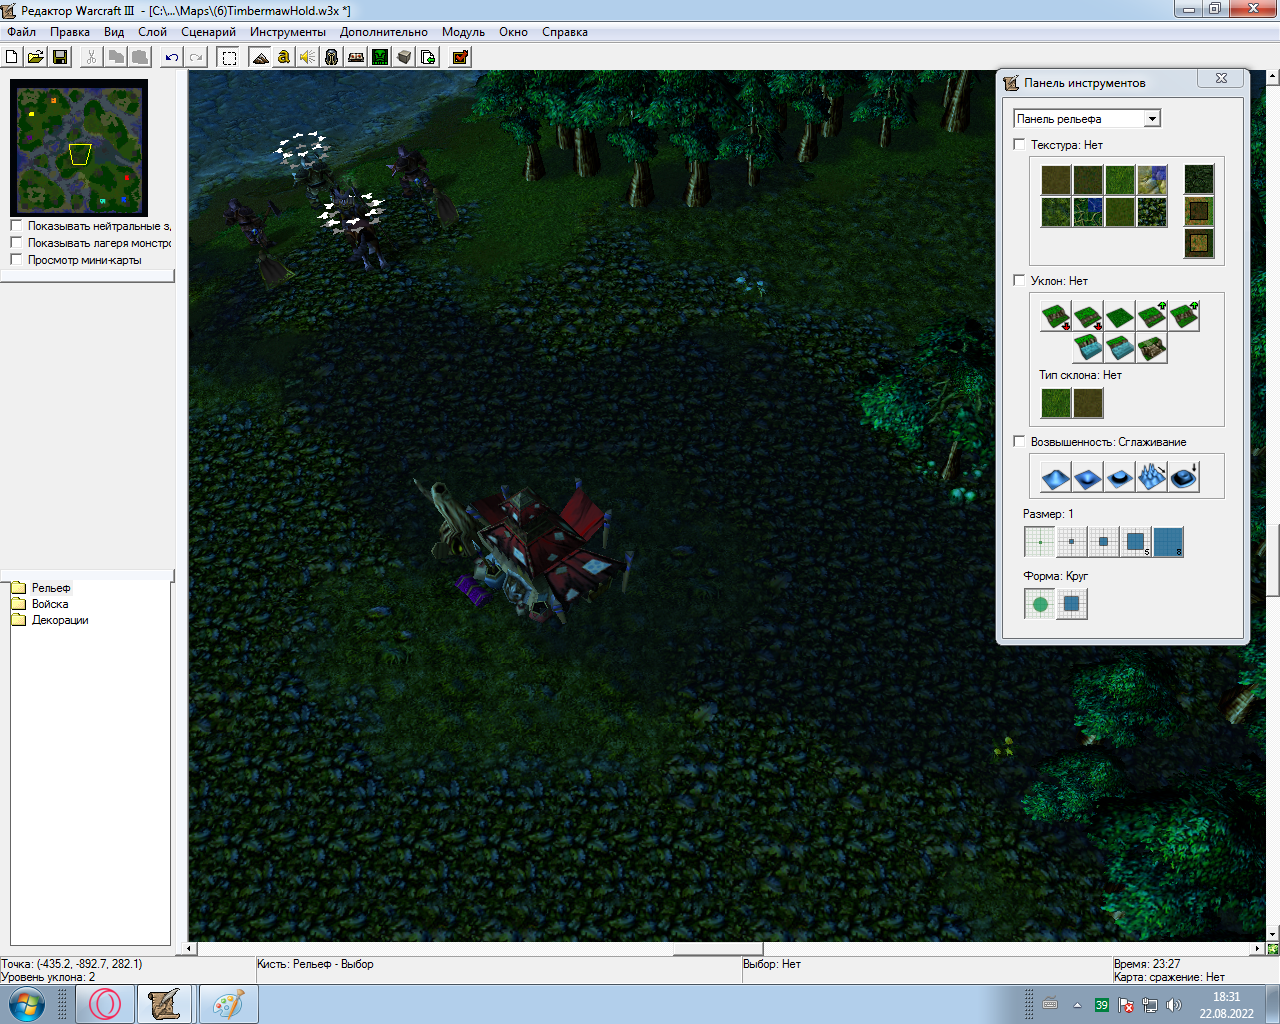Select the lower height crater tool

[1088, 477]
